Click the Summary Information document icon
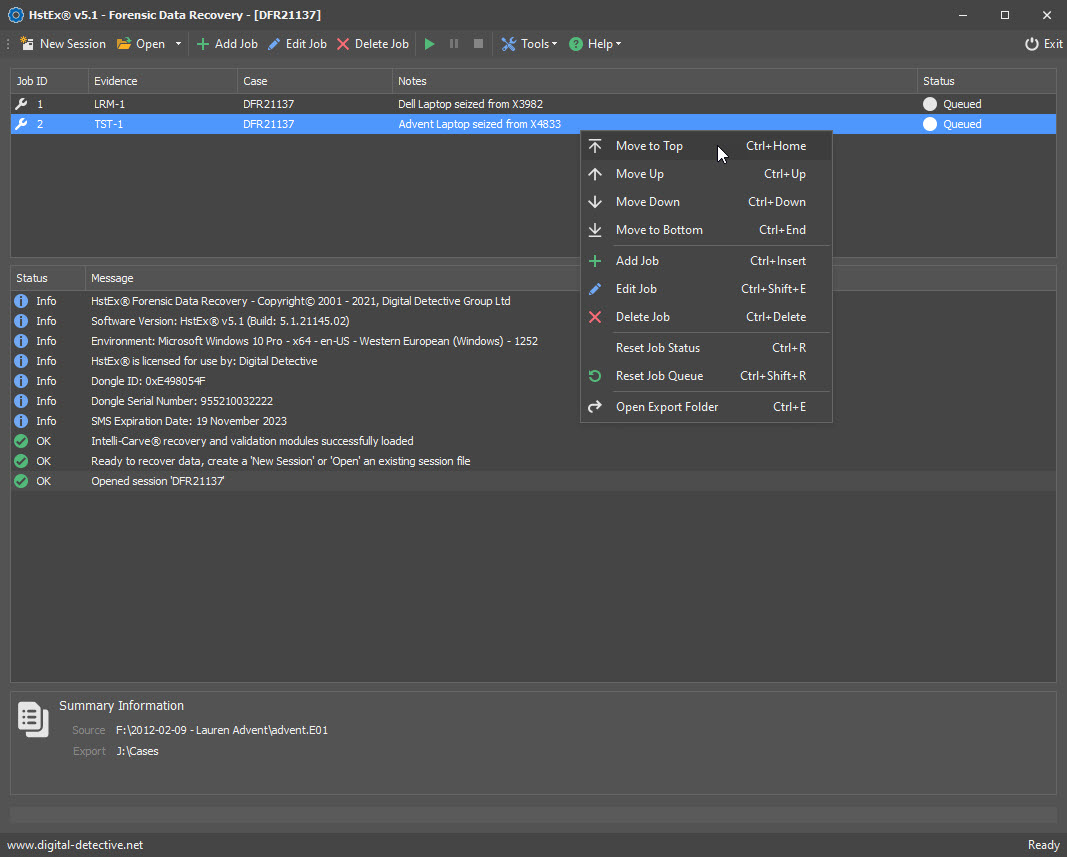Screen dimensions: 1067x857 (x=33, y=719)
